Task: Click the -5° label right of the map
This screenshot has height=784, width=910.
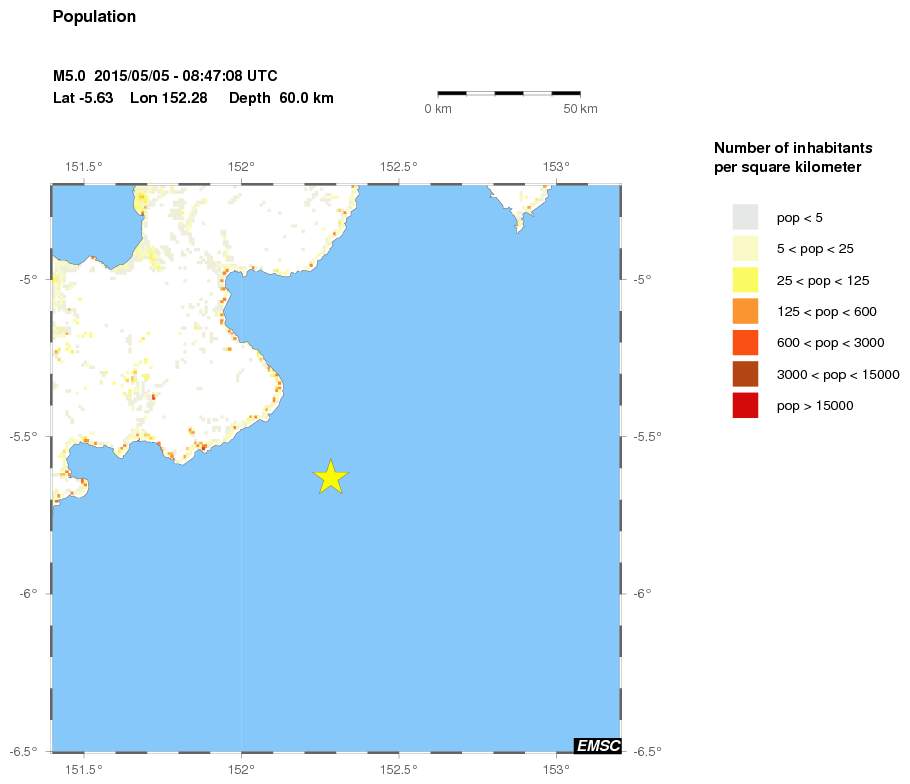Action: (x=642, y=279)
